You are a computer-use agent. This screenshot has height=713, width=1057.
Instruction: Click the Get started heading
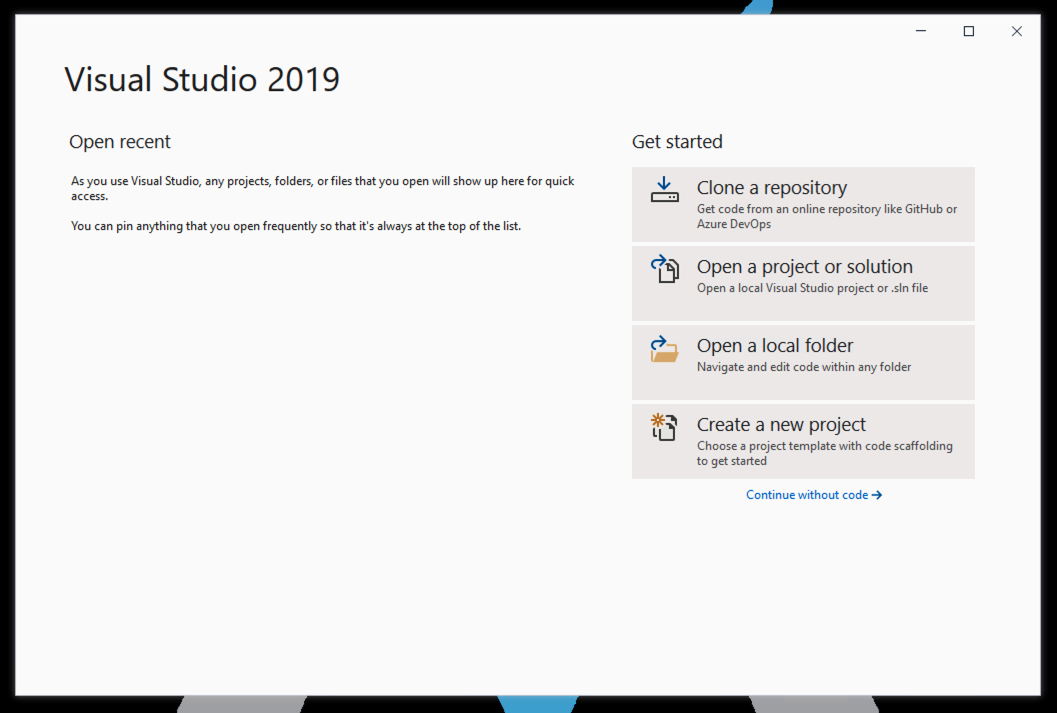[677, 142]
